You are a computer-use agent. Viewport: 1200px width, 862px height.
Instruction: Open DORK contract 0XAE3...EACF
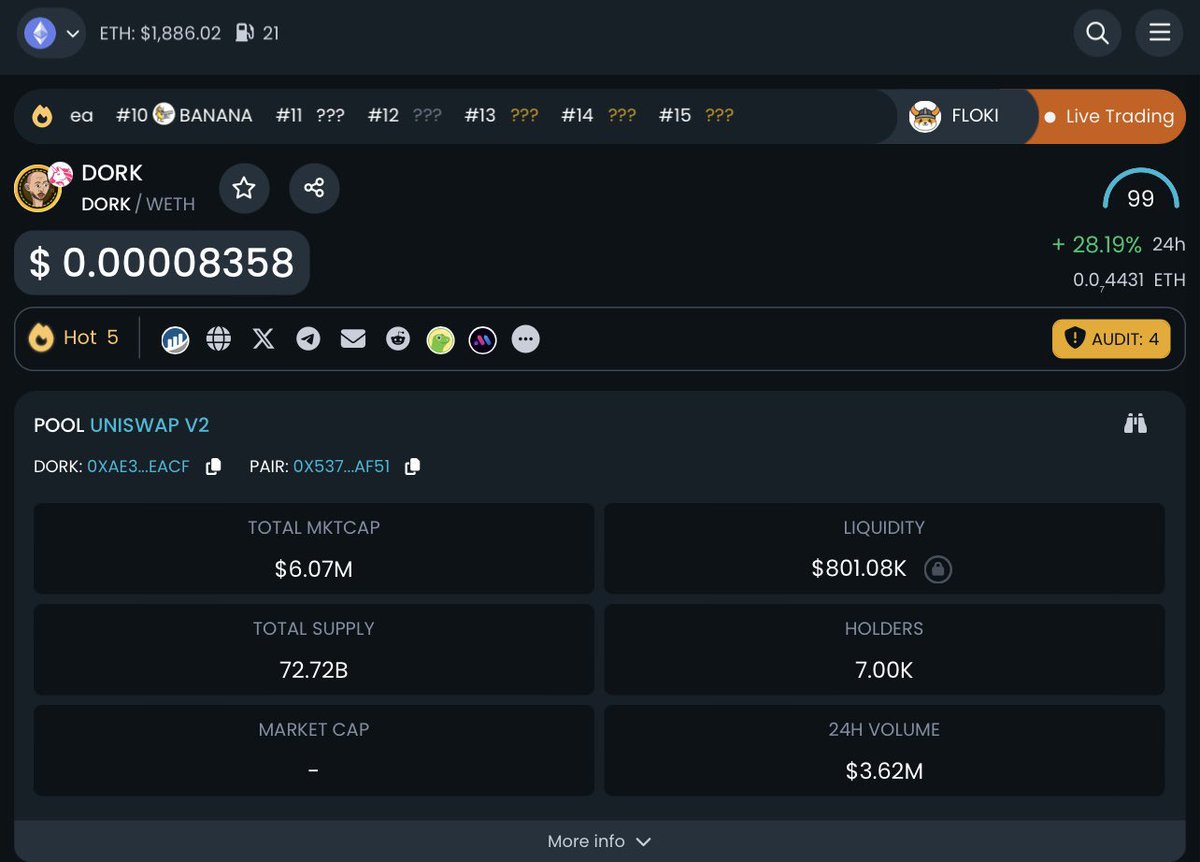(x=138, y=467)
